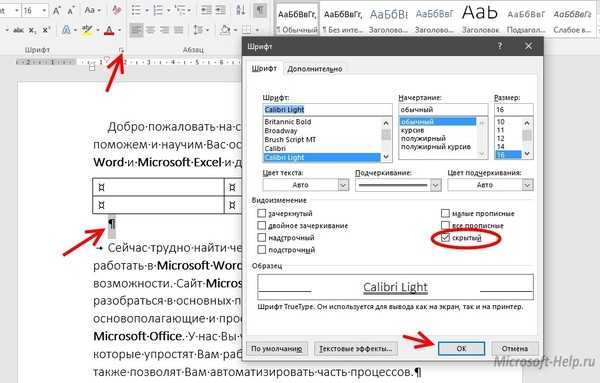Viewport: 600px width, 383px height.
Task: Apply subscript formatting X₂
Action: click(33, 30)
